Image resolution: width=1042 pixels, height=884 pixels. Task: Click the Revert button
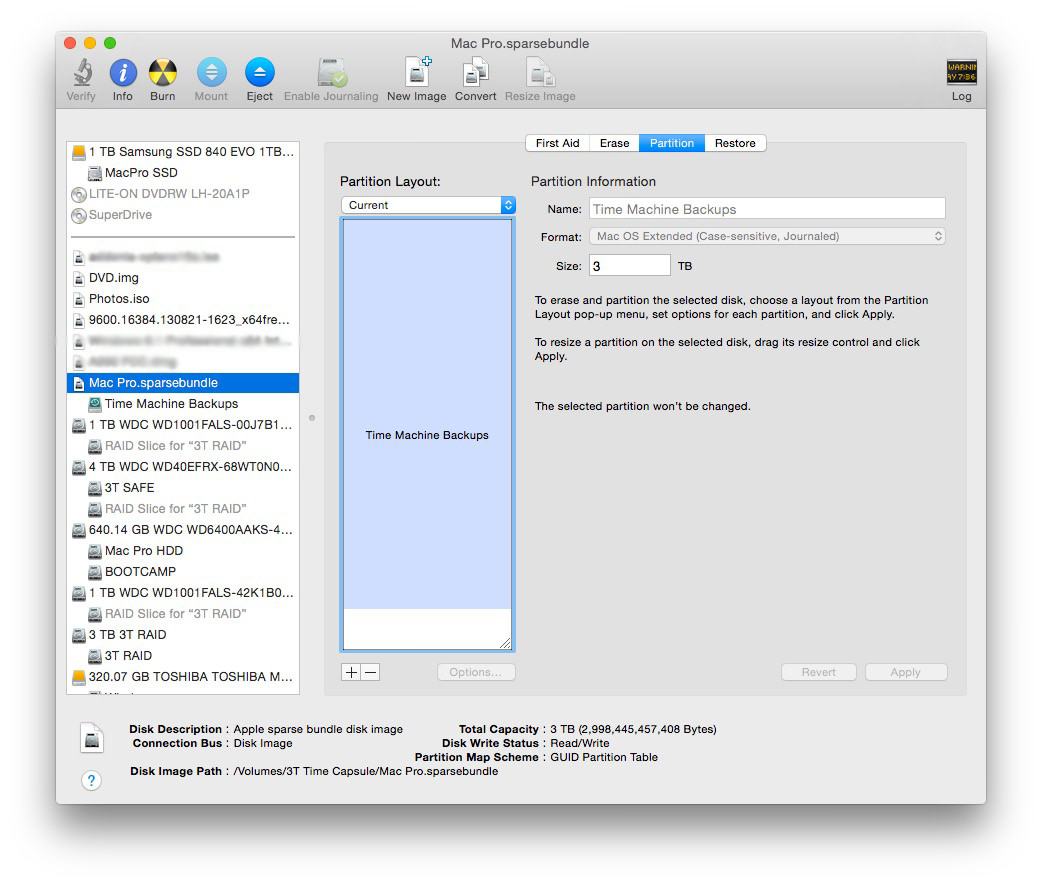[x=819, y=672]
